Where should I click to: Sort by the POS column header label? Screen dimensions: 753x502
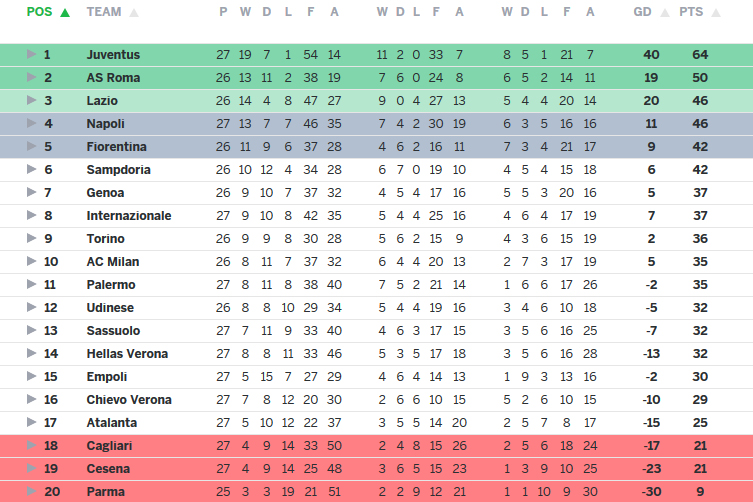pos(40,13)
